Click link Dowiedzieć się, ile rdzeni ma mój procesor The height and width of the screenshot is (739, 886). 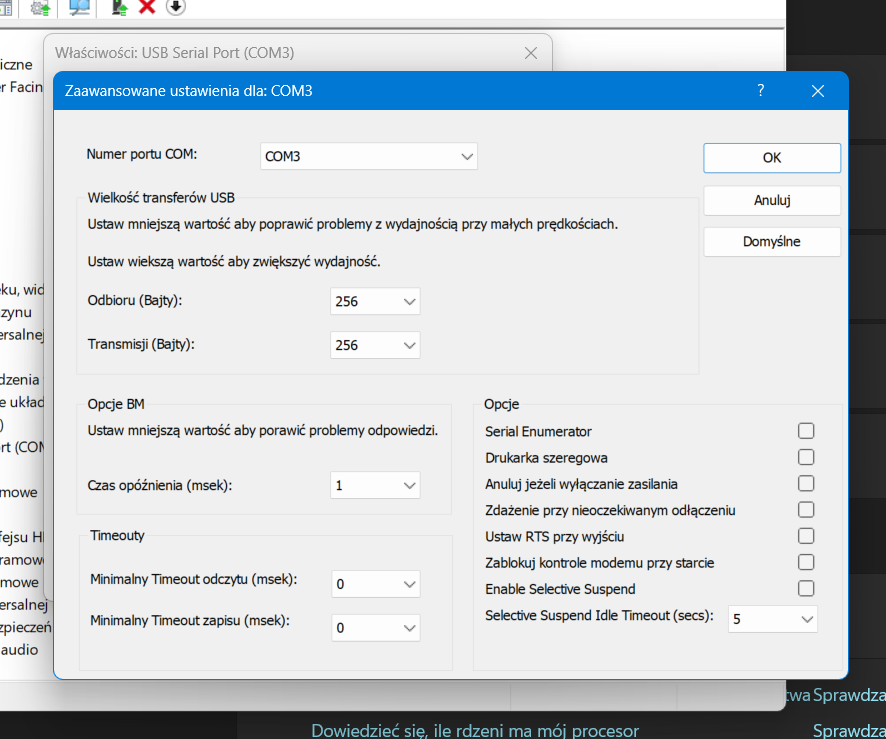pyautogui.click(x=475, y=731)
